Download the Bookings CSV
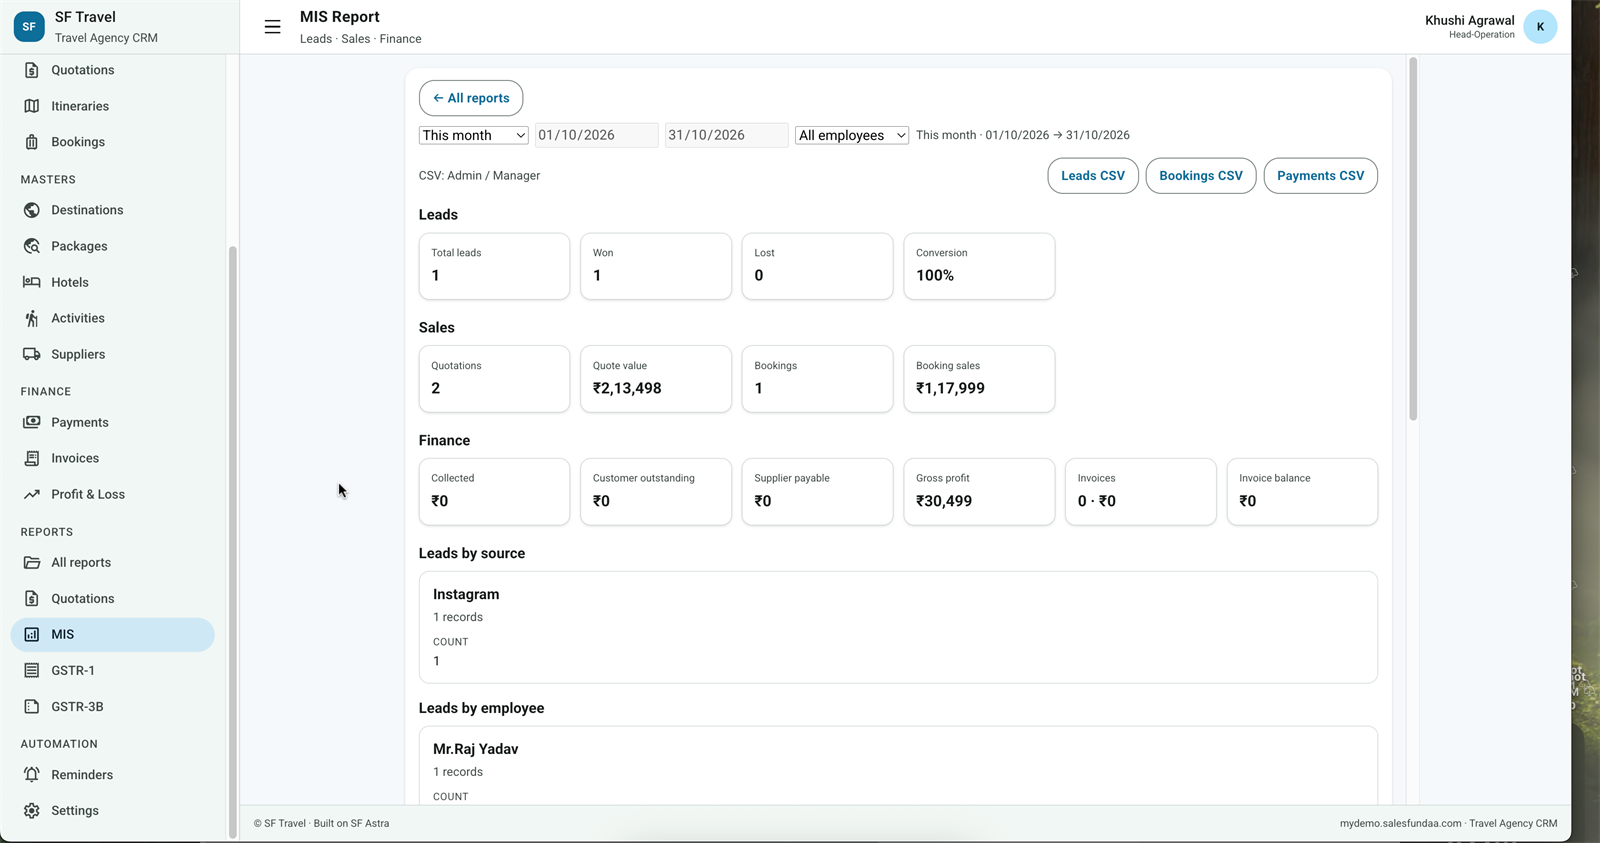 click(x=1201, y=175)
